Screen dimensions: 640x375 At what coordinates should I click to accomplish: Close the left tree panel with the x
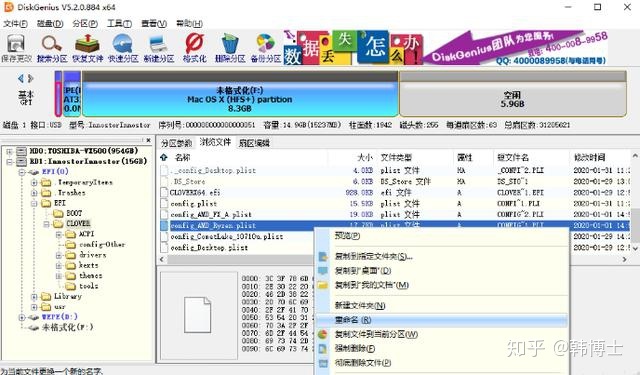pyautogui.click(x=149, y=140)
